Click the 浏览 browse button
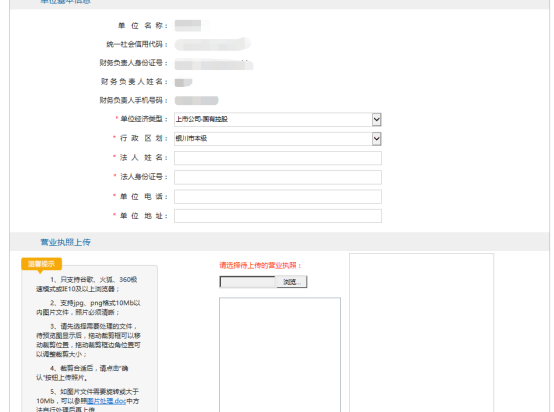 click(291, 282)
